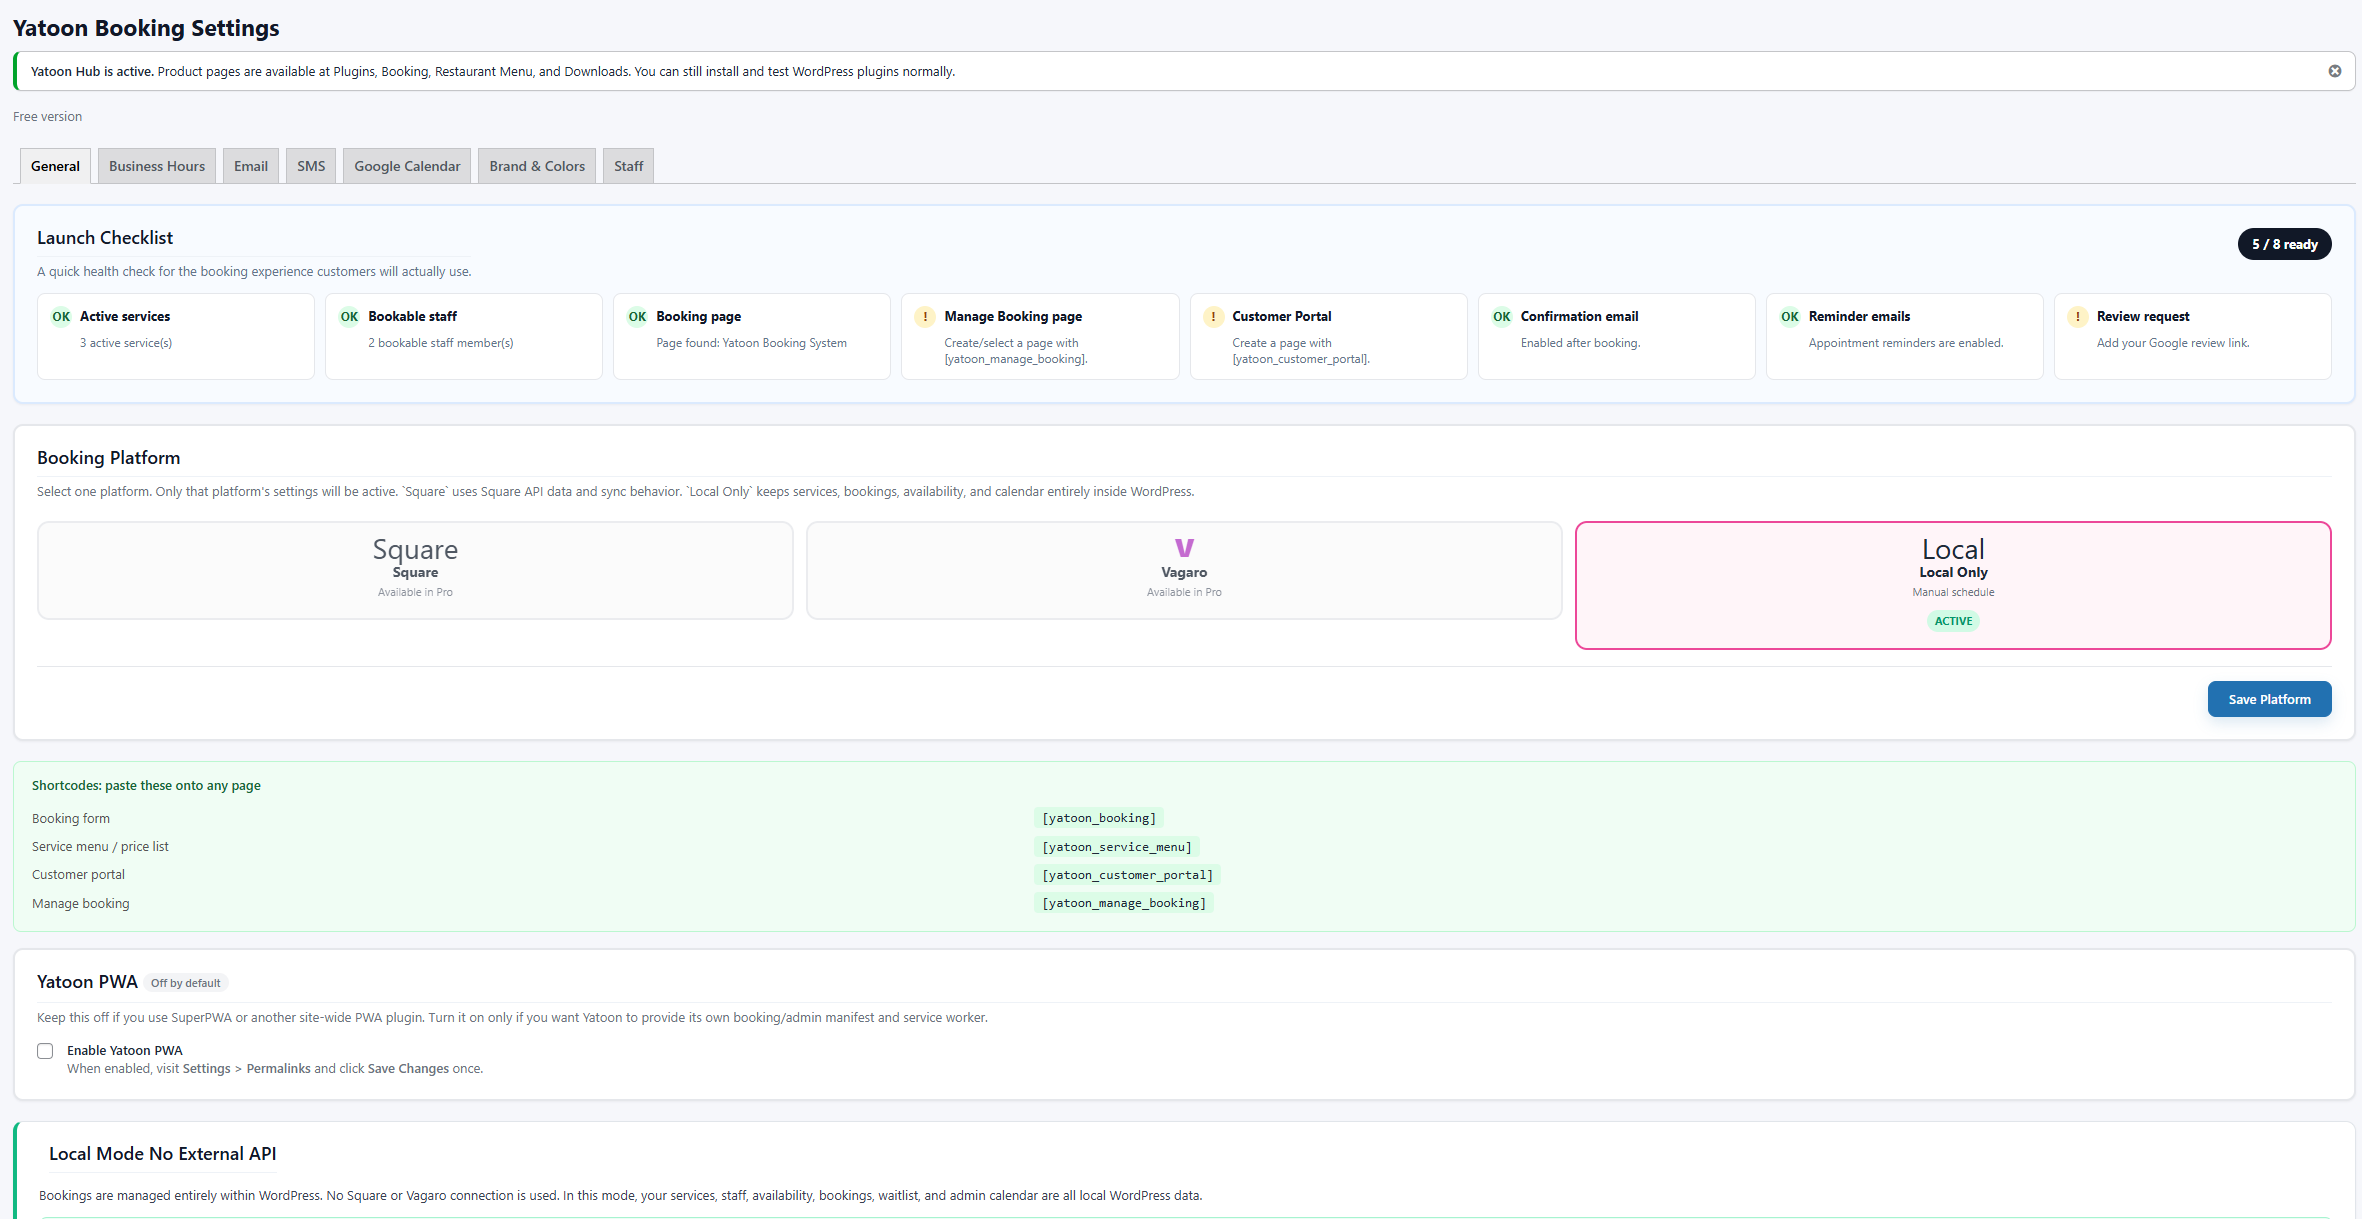Click the OK badge for Booking page

coord(637,317)
